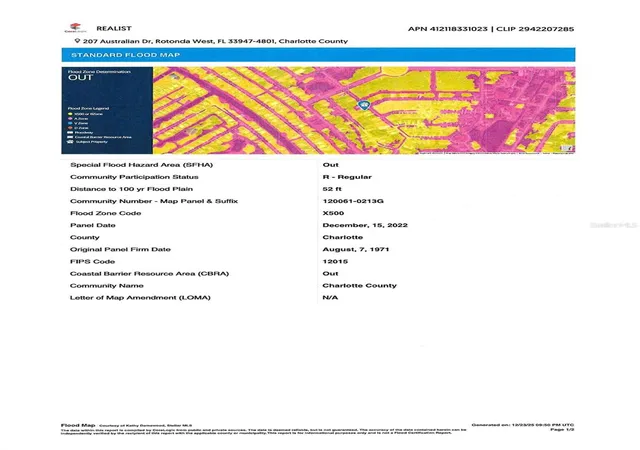The height and width of the screenshot is (450, 640).
Task: Click the 'December, 15, 2022' value
Action: [x=365, y=225]
